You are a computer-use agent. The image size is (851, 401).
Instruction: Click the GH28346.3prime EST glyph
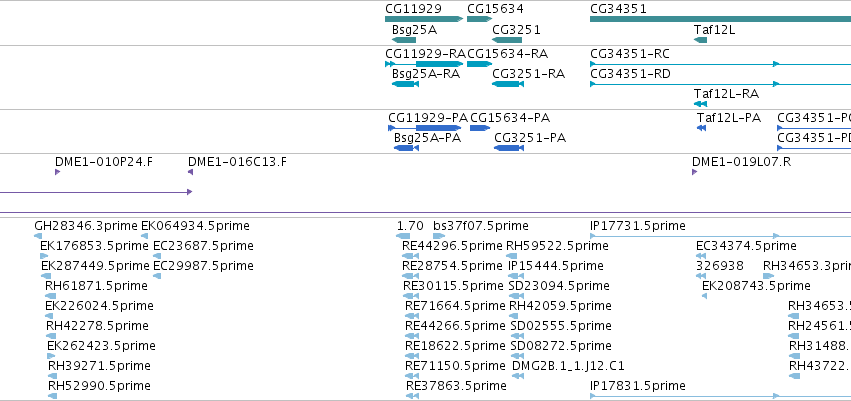[x=38, y=236]
